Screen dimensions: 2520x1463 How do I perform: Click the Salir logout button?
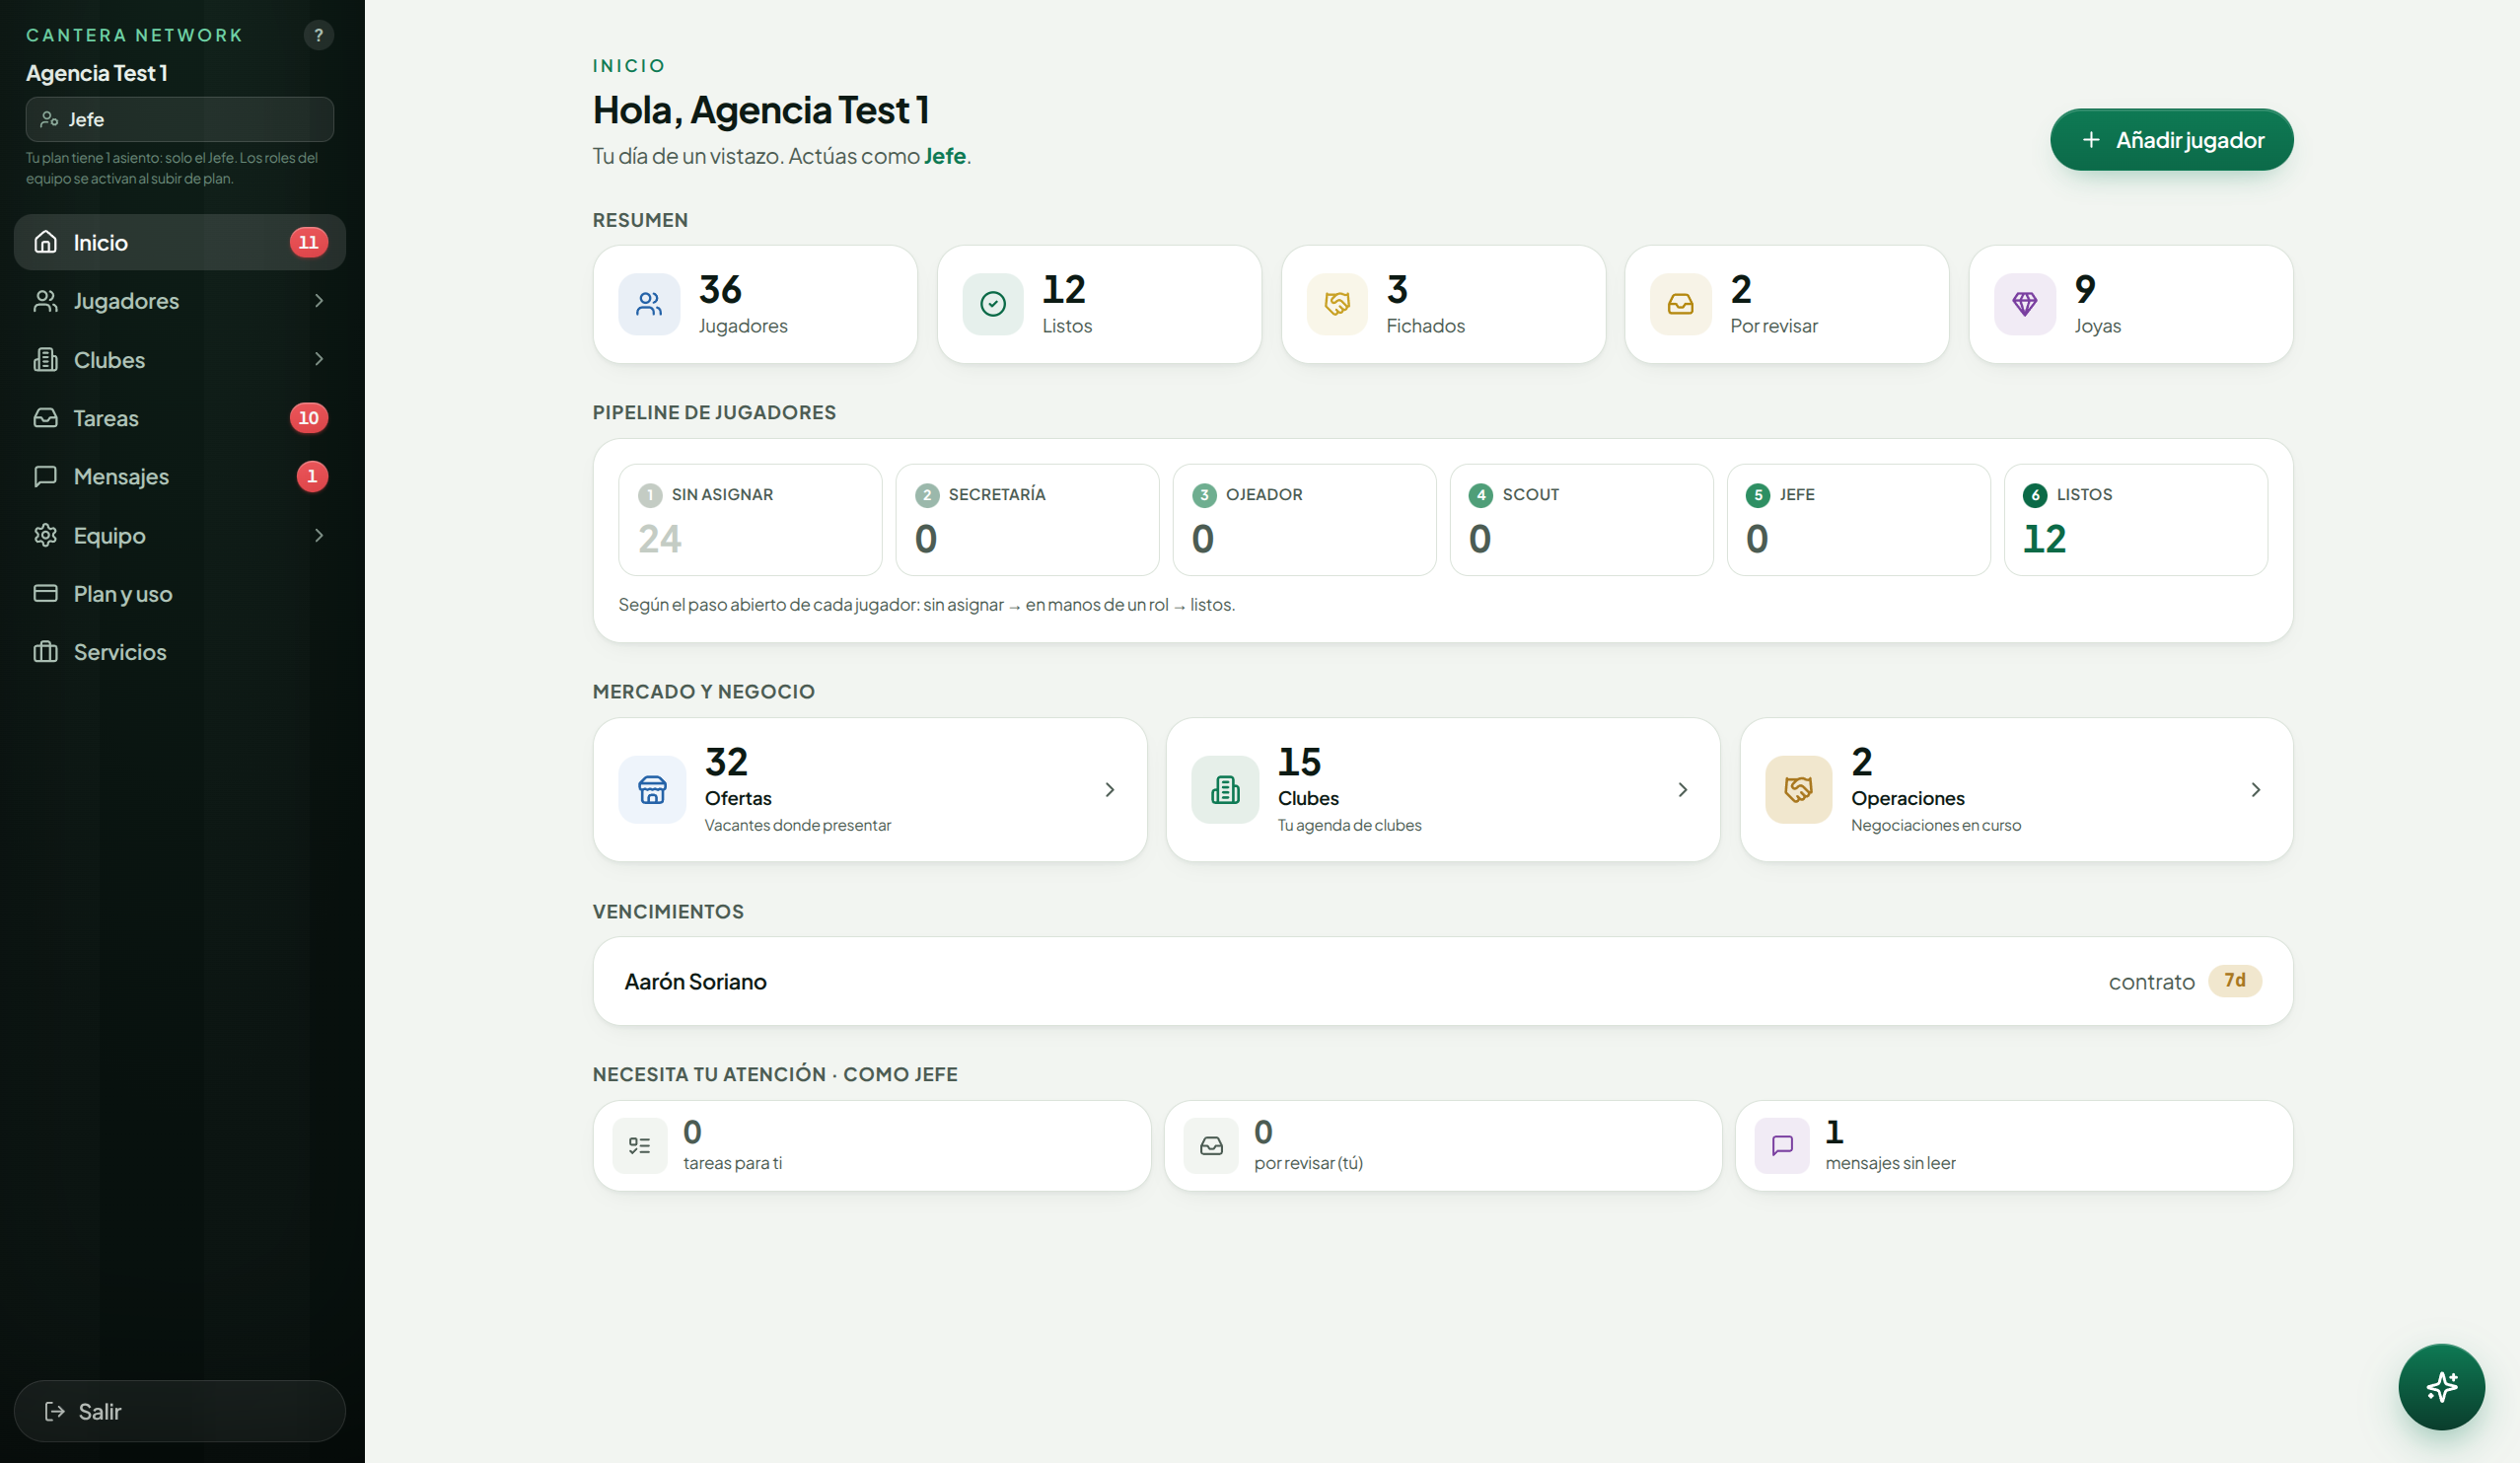180,1411
